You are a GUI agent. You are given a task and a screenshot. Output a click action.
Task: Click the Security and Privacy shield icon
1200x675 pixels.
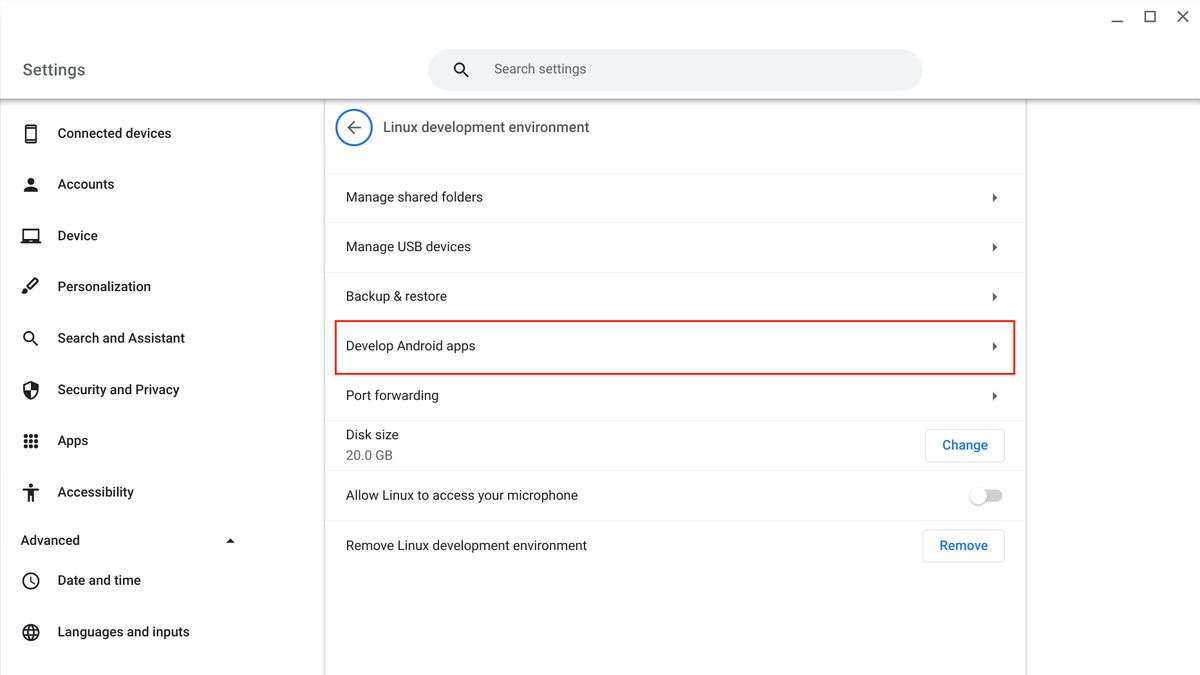(x=31, y=390)
